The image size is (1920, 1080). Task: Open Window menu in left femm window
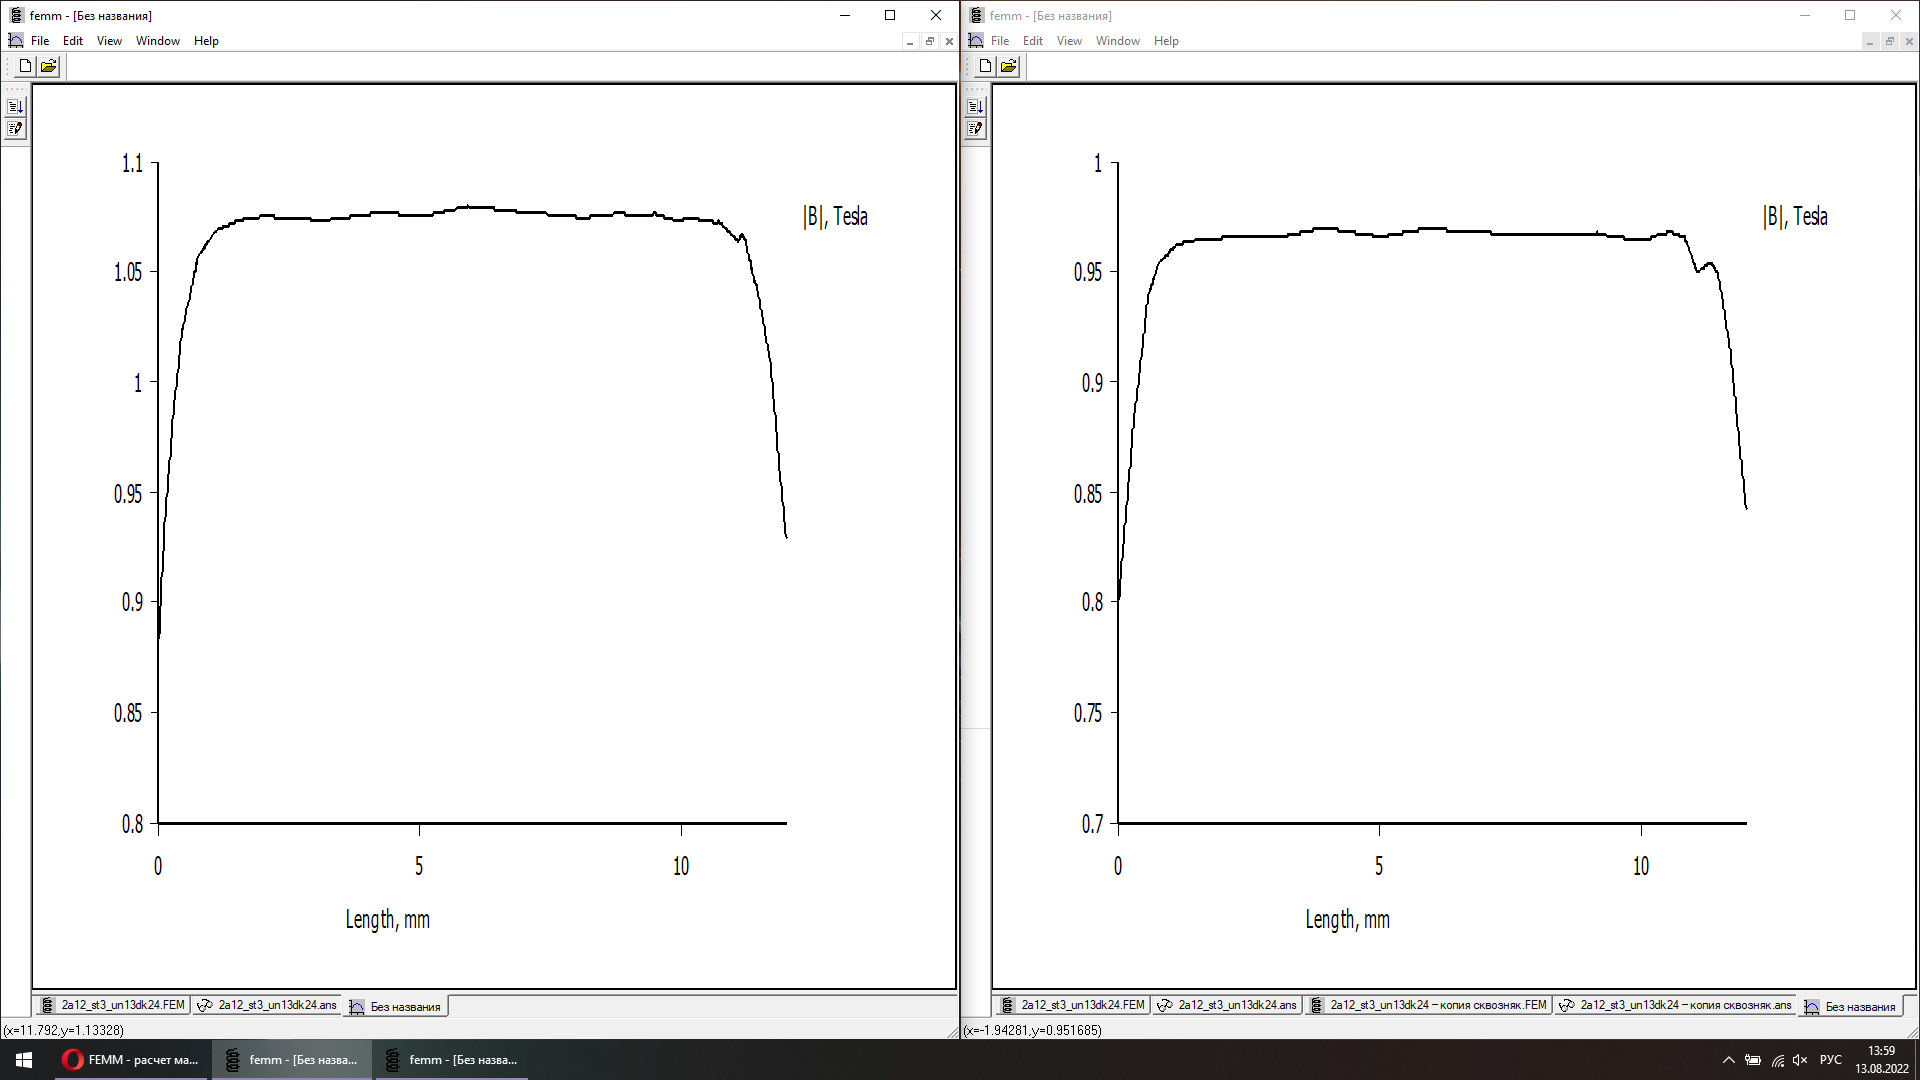[x=157, y=41]
